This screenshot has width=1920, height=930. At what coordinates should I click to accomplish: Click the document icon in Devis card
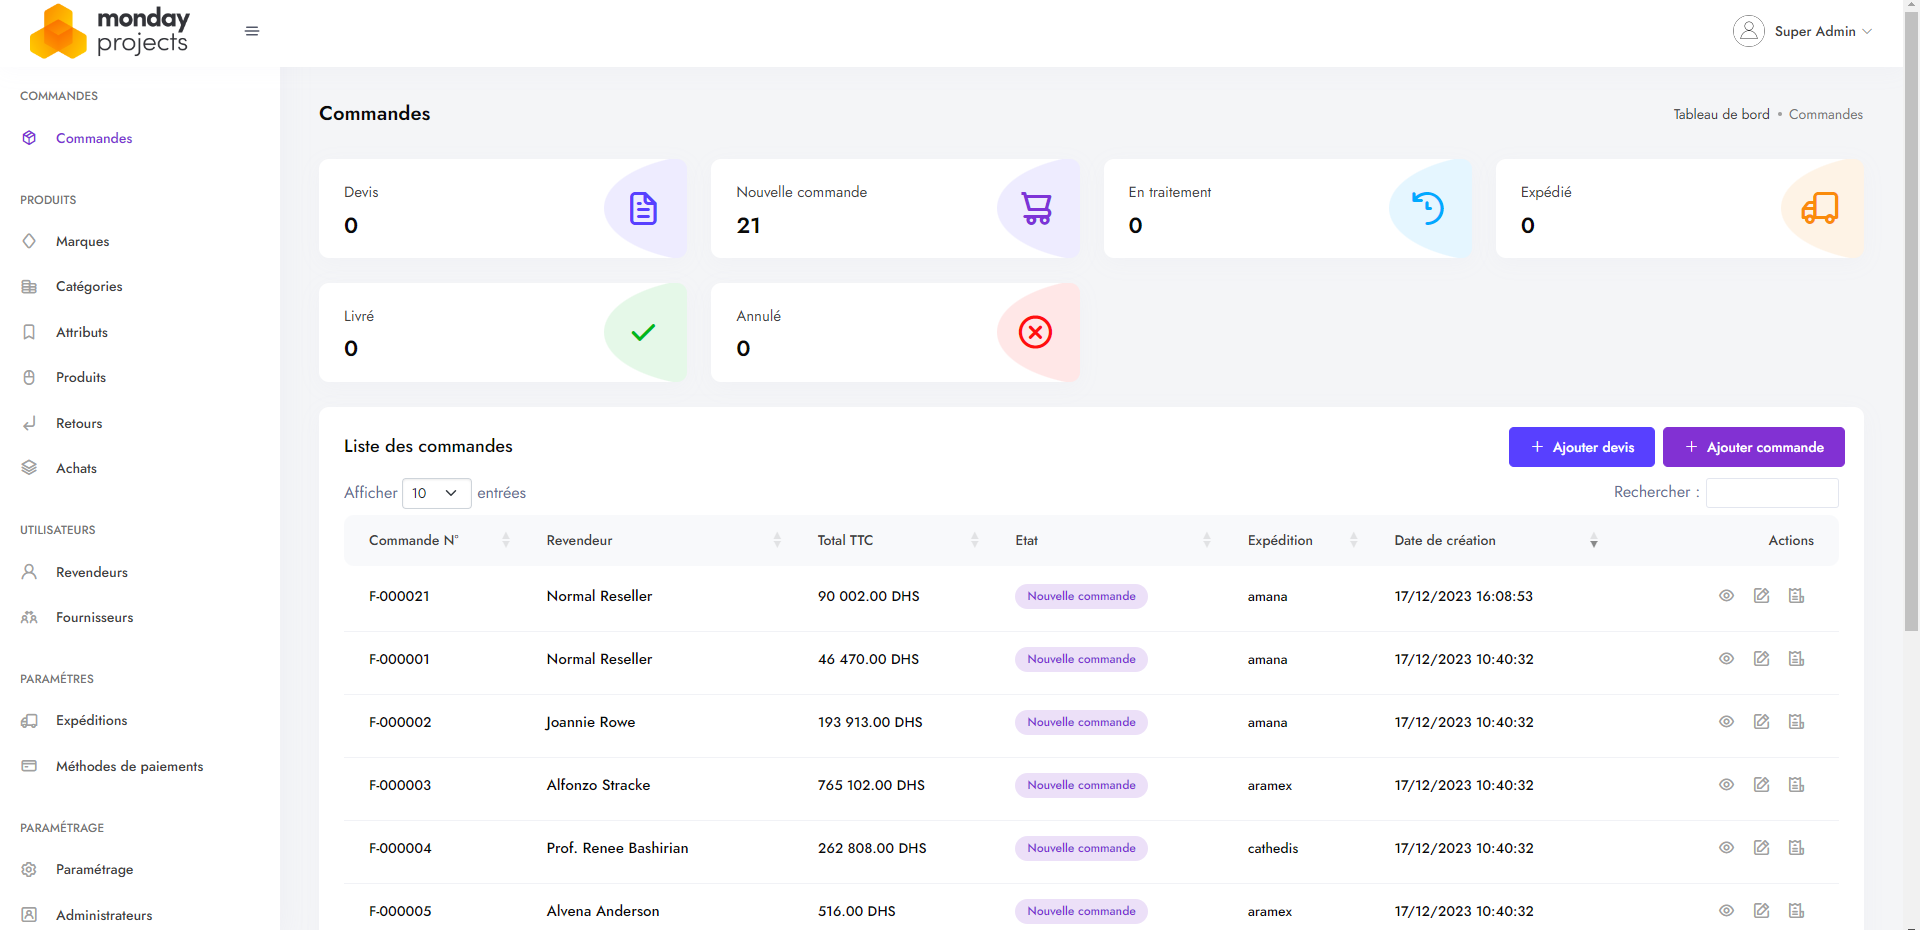tap(643, 208)
